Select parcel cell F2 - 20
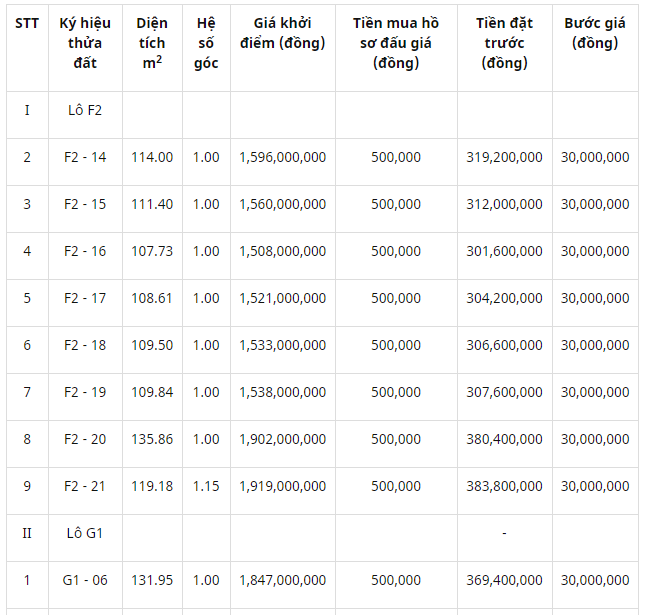The width and height of the screenshot is (651, 615). [x=85, y=439]
